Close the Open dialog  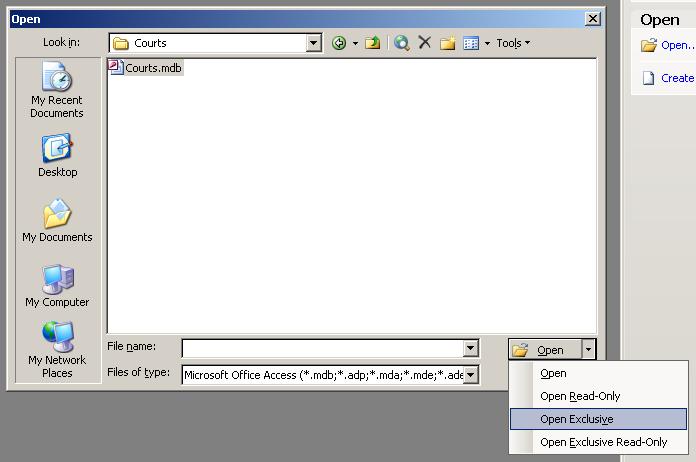click(x=593, y=19)
